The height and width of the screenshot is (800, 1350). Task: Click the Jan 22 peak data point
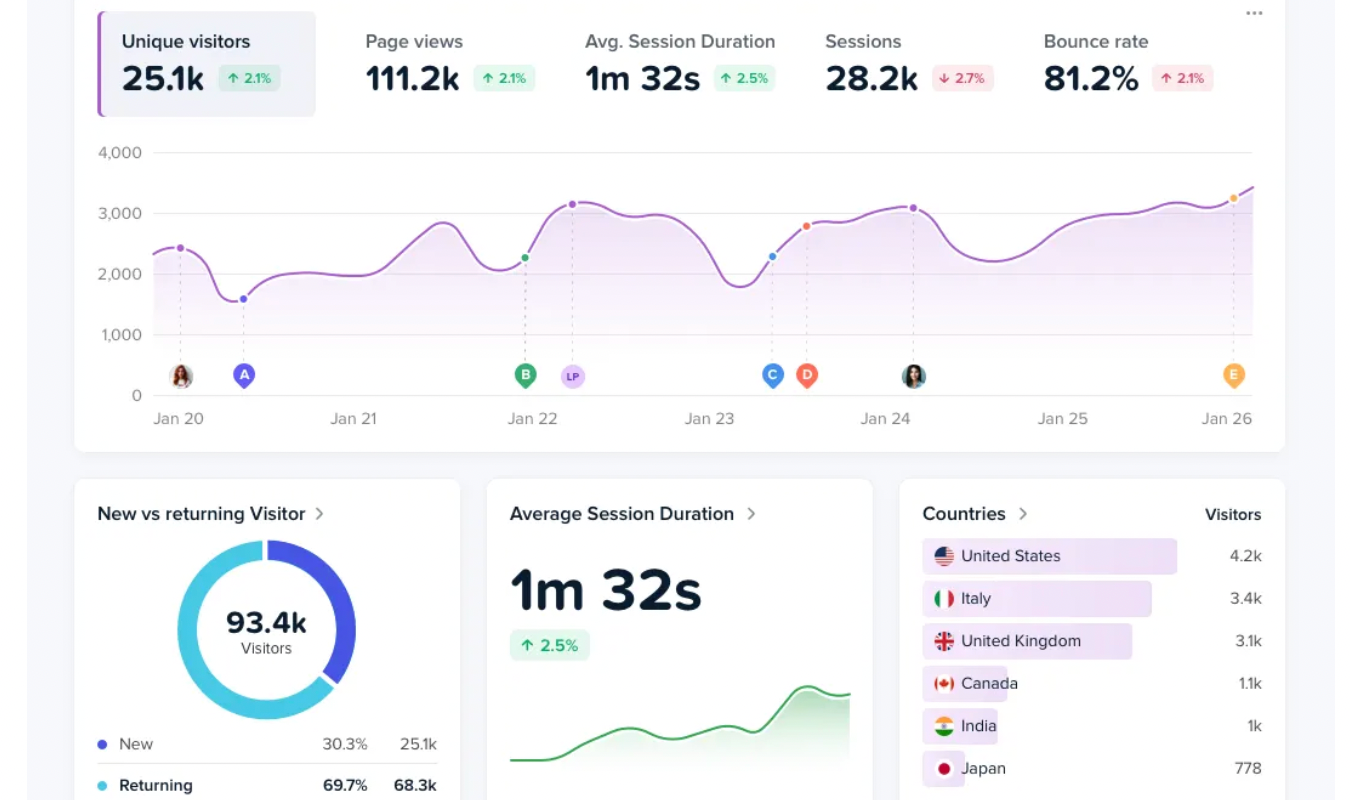[572, 203]
